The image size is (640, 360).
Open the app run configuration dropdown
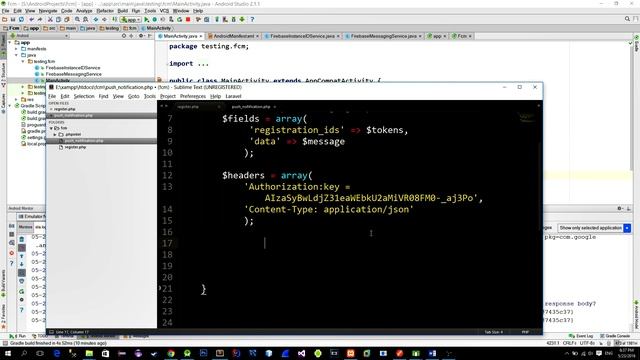click(x=131, y=19)
